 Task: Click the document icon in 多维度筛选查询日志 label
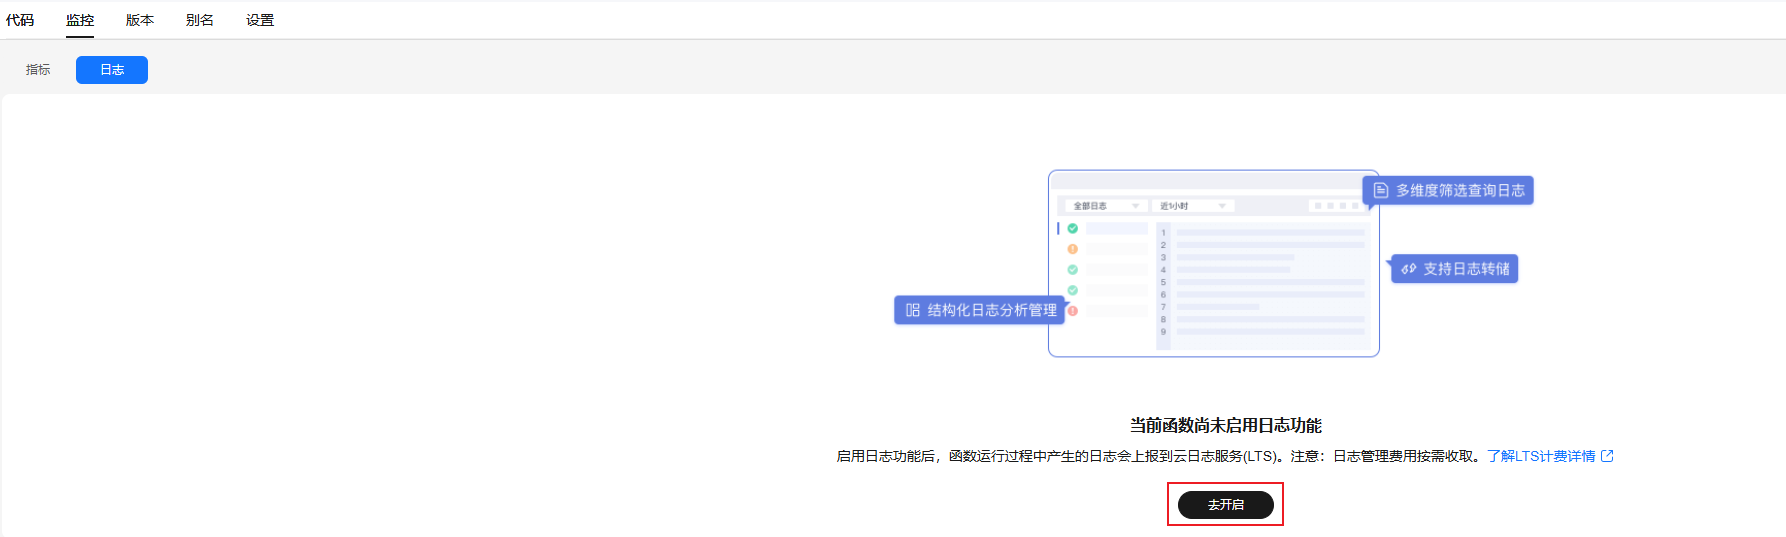1381,190
